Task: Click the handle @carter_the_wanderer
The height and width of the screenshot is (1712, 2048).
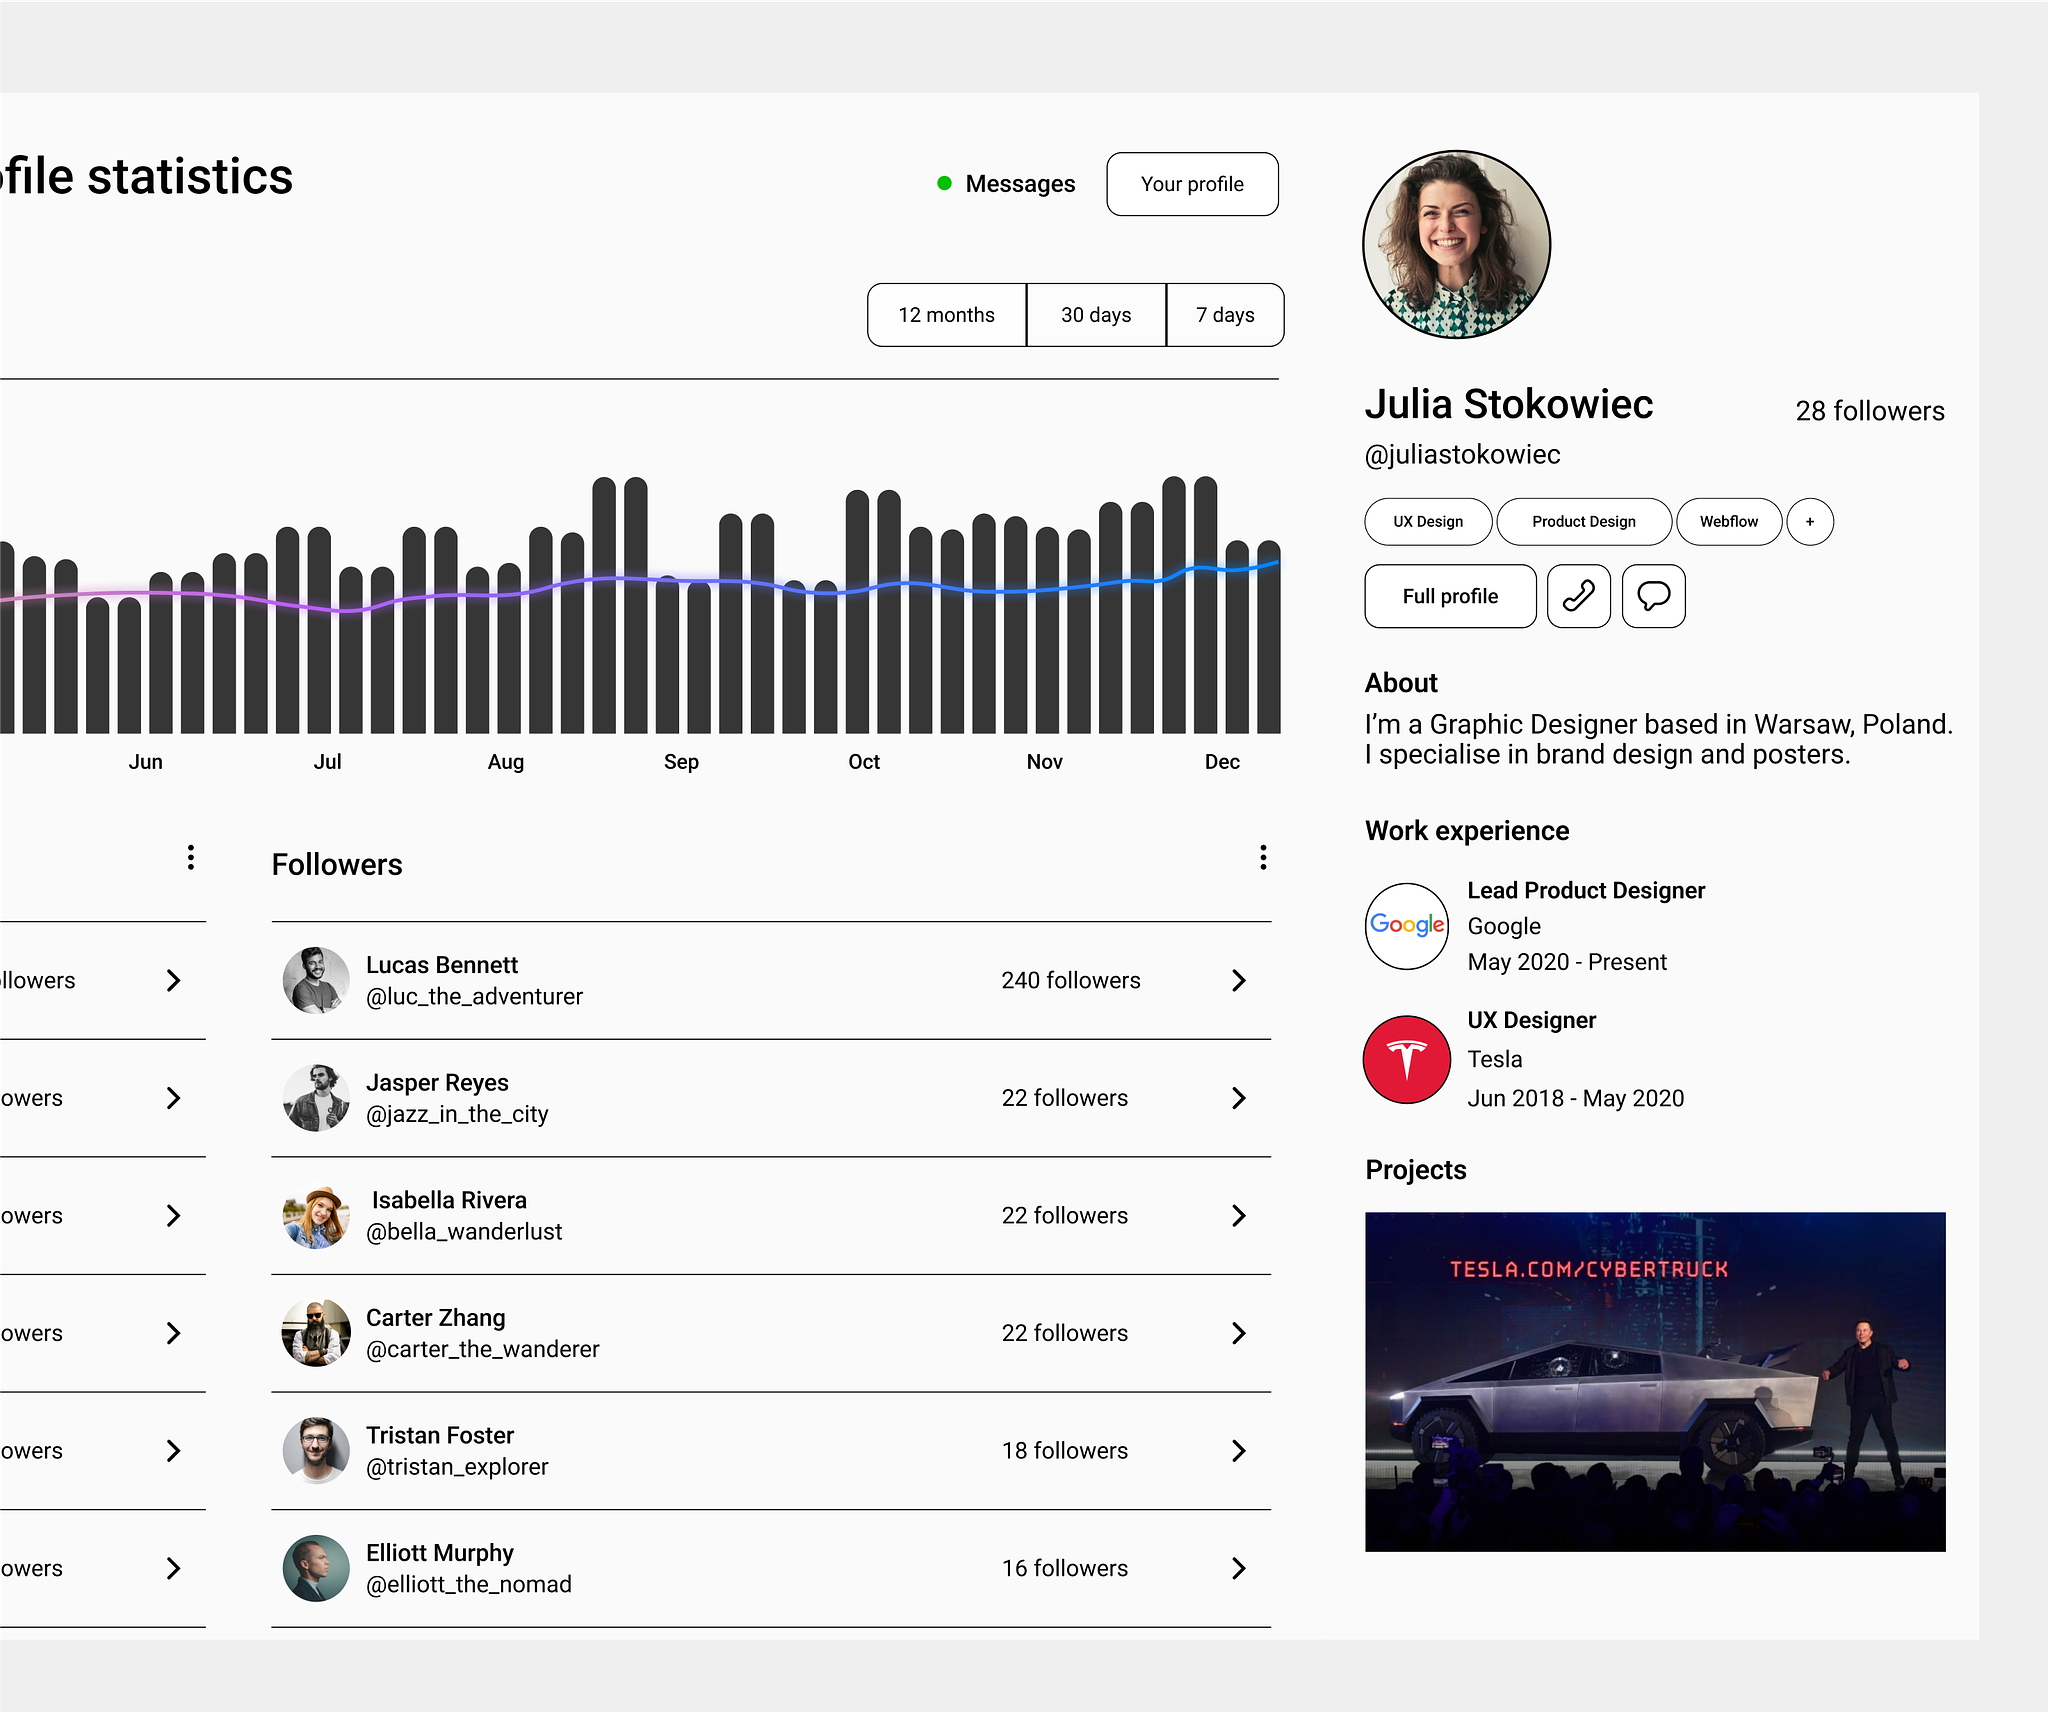Action: pos(483,1349)
